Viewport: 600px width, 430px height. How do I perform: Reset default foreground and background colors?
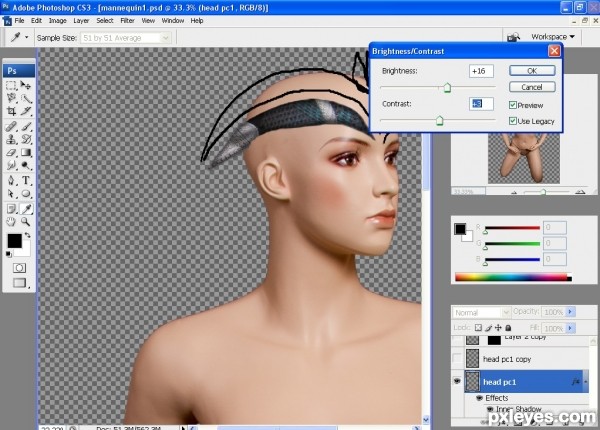tap(8, 254)
